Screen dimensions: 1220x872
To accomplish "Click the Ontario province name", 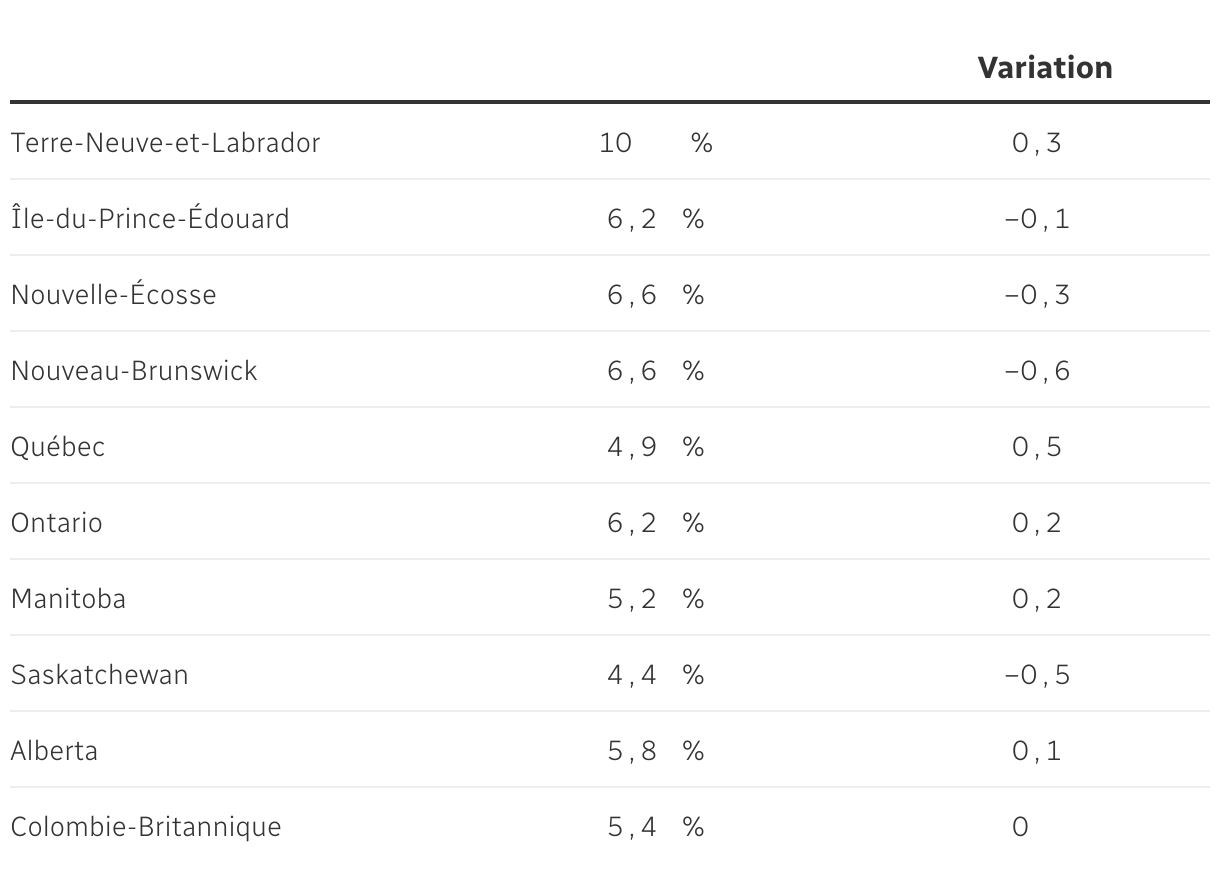I will 57,523.
